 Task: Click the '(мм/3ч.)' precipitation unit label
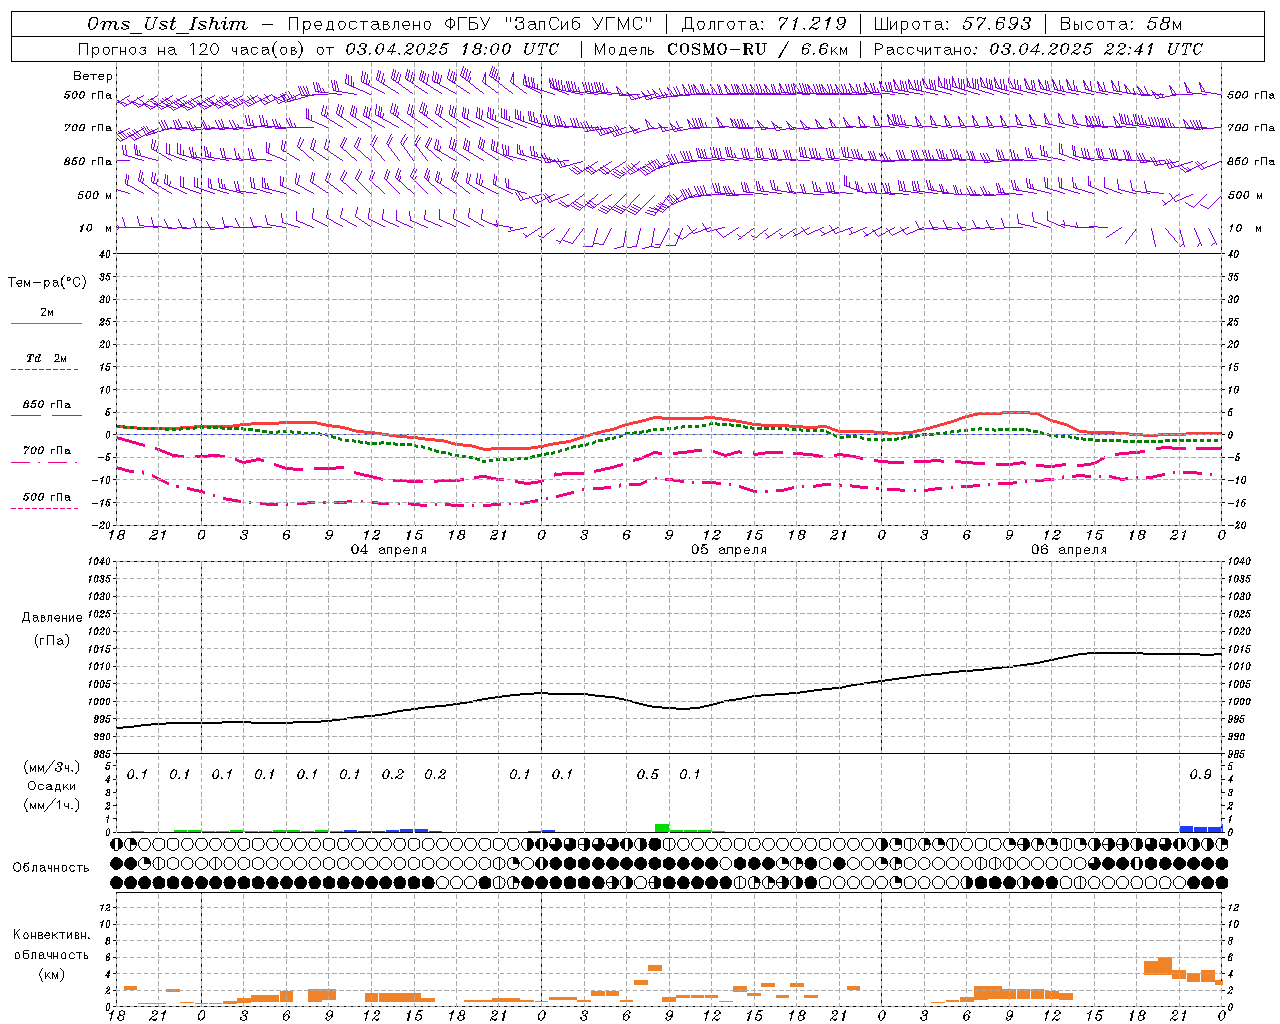click(x=52, y=768)
